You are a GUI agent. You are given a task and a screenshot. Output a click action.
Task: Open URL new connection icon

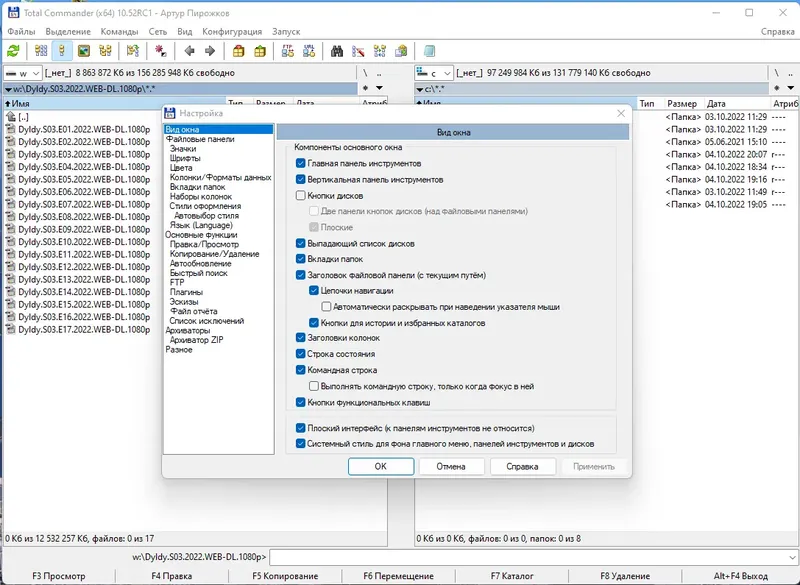[309, 51]
